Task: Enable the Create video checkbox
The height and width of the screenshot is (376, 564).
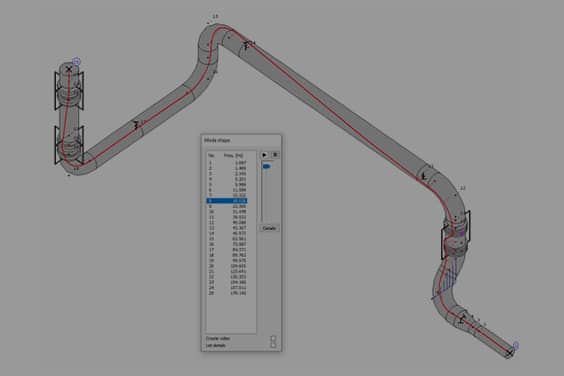Action: 273,339
